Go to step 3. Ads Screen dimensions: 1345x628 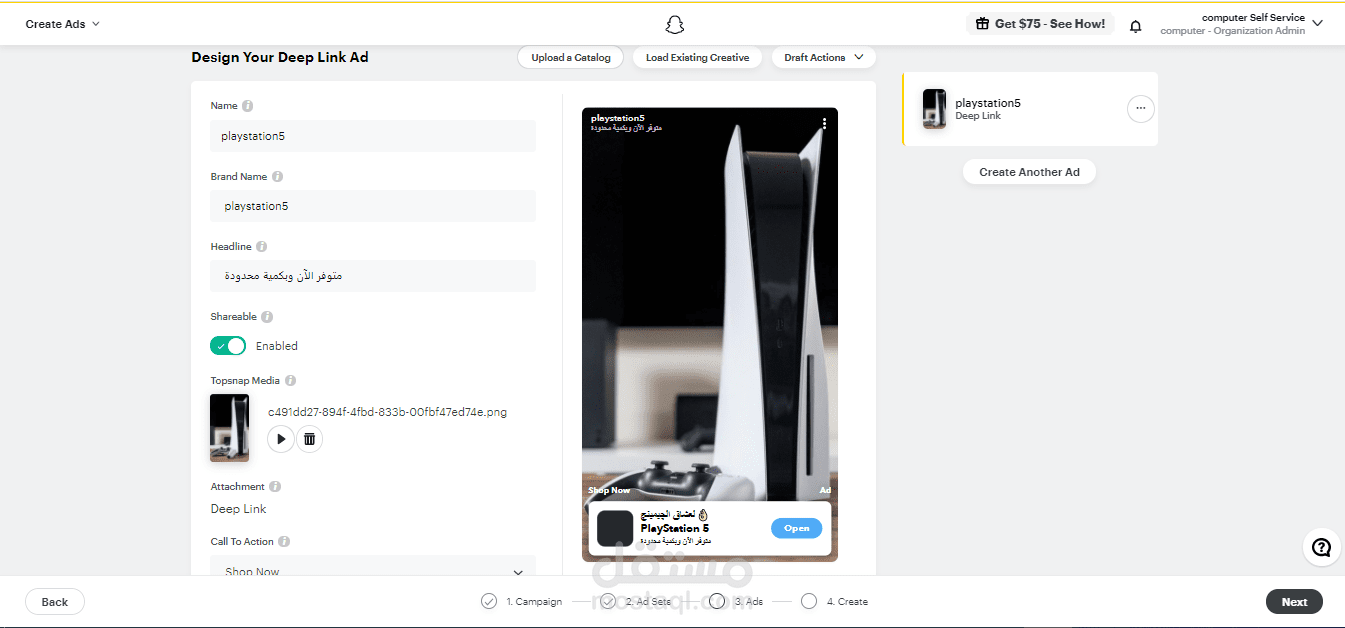(x=749, y=602)
